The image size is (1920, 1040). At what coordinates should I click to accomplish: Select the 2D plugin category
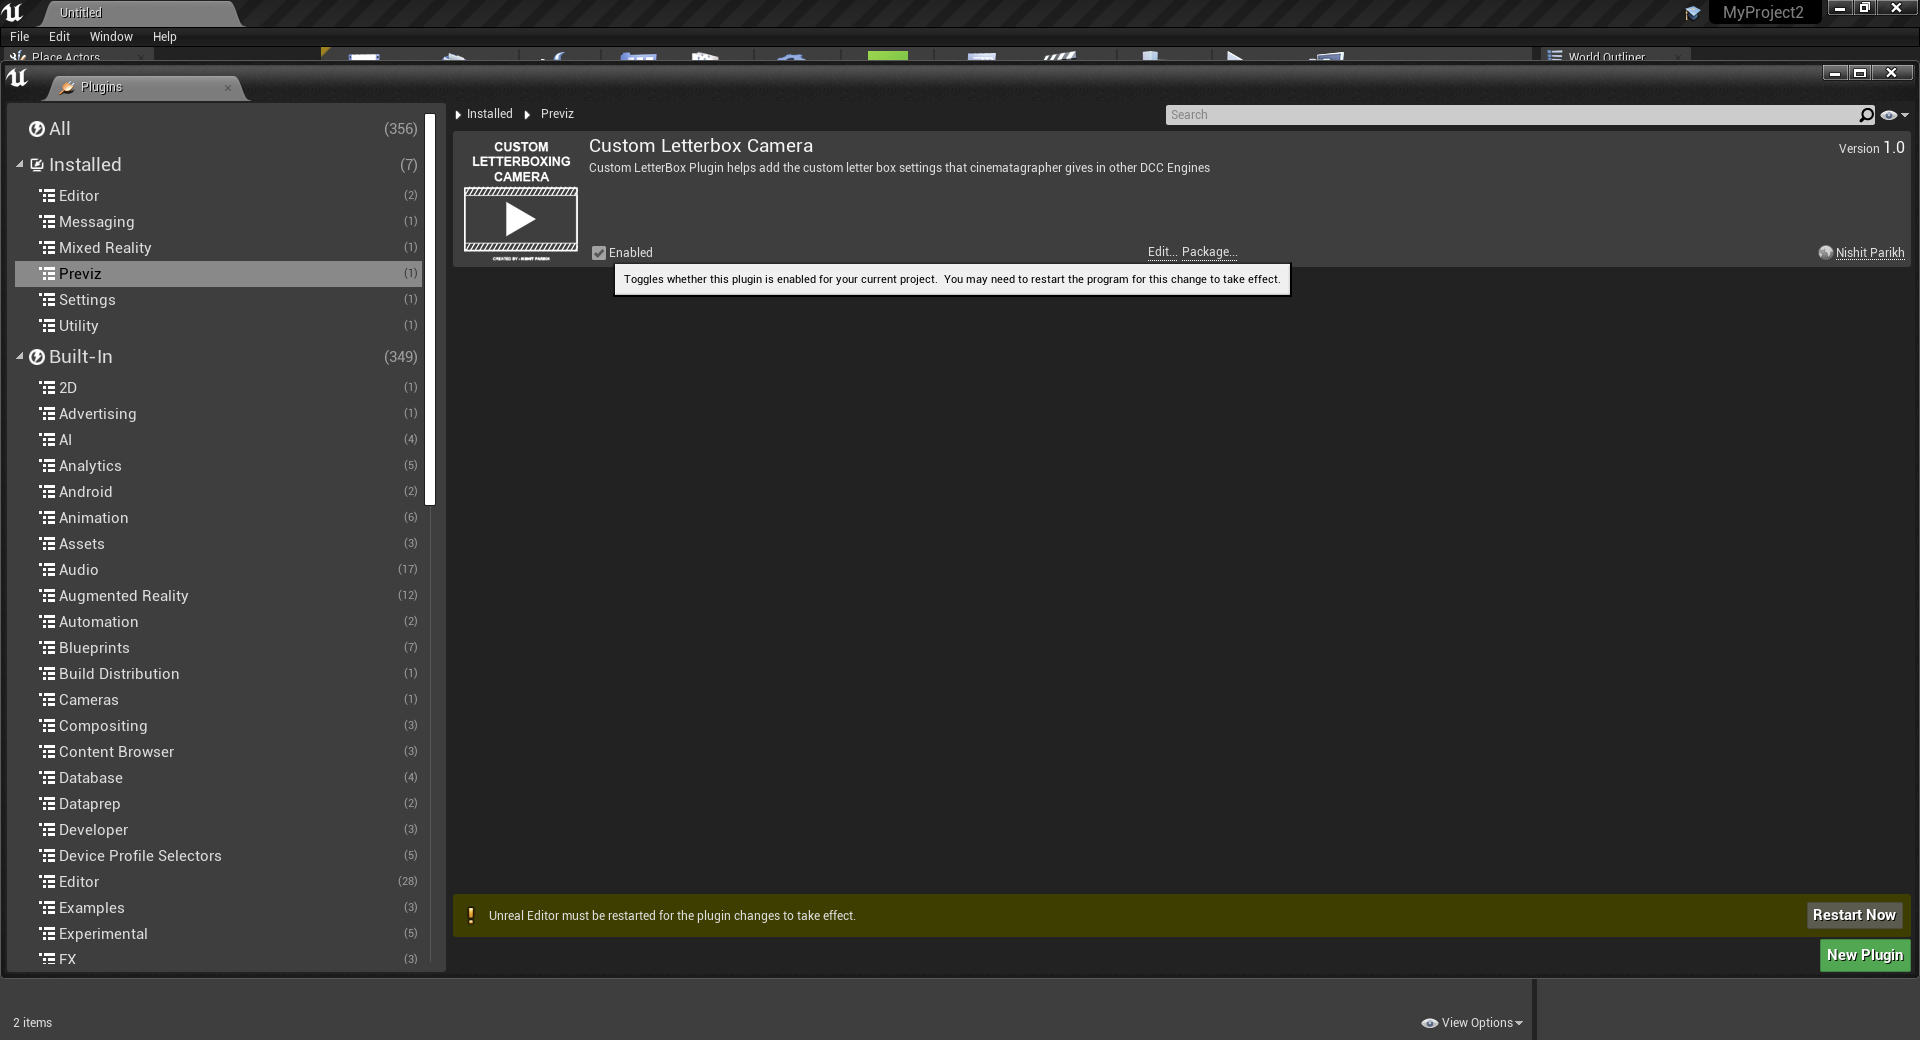218,388
